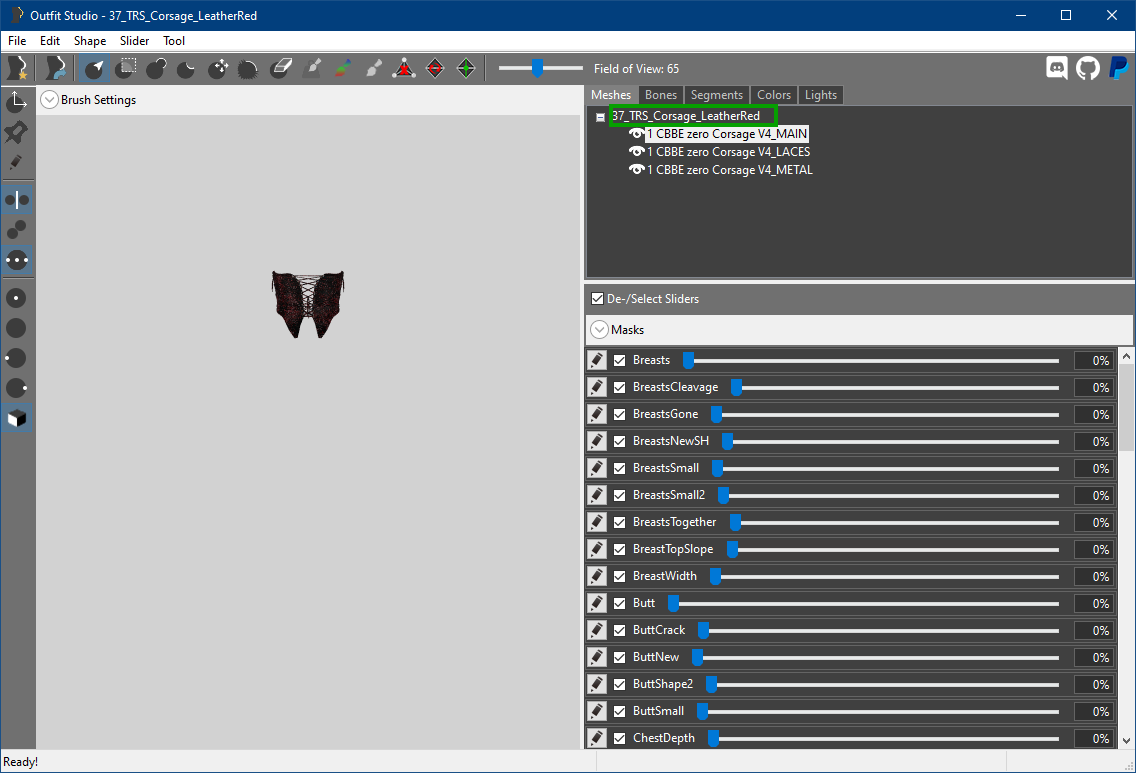
Task: Click the New Project icon with star
Action: pyautogui.click(x=17, y=68)
